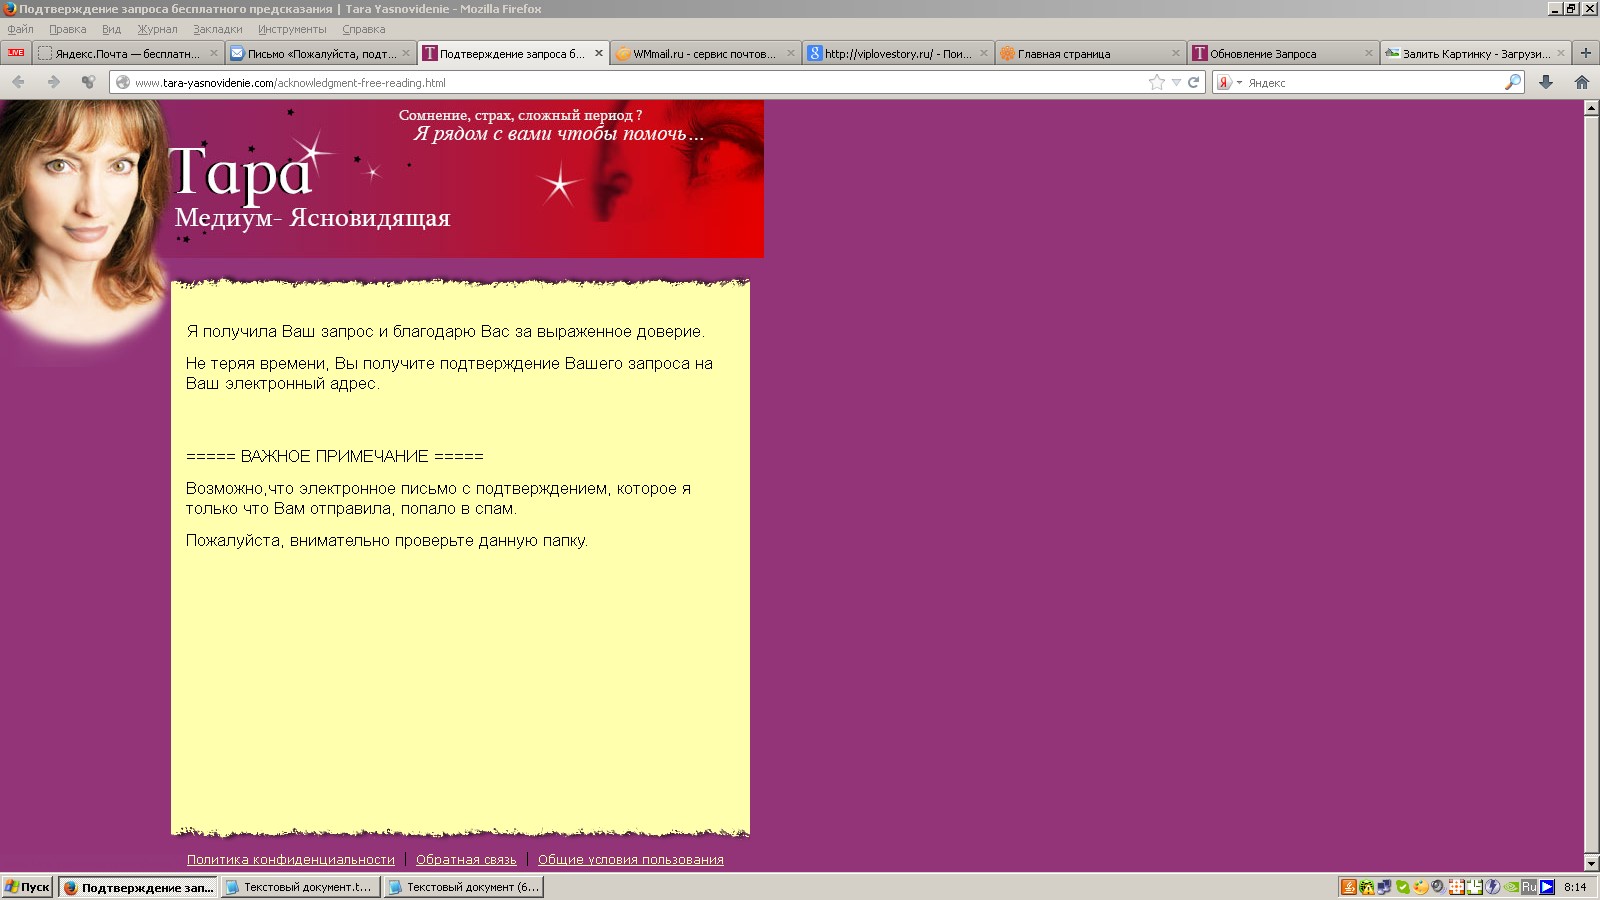The image size is (1600, 900).
Task: Switch to the WMmail.ru tab
Action: coord(705,53)
